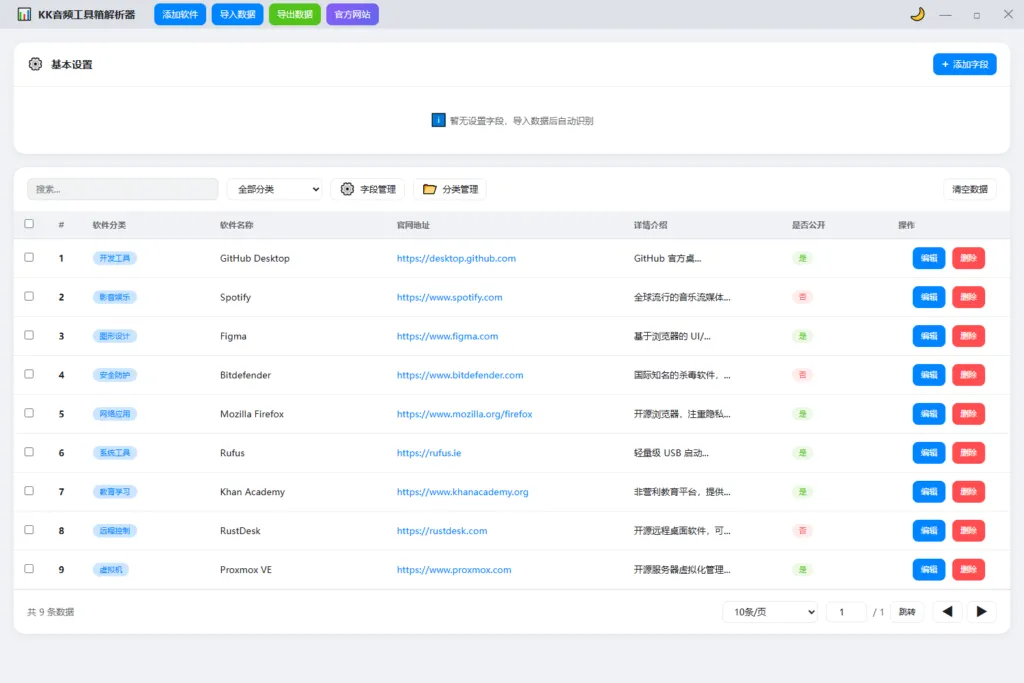Edit the Spotify row
The height and width of the screenshot is (683, 1024).
tap(929, 297)
